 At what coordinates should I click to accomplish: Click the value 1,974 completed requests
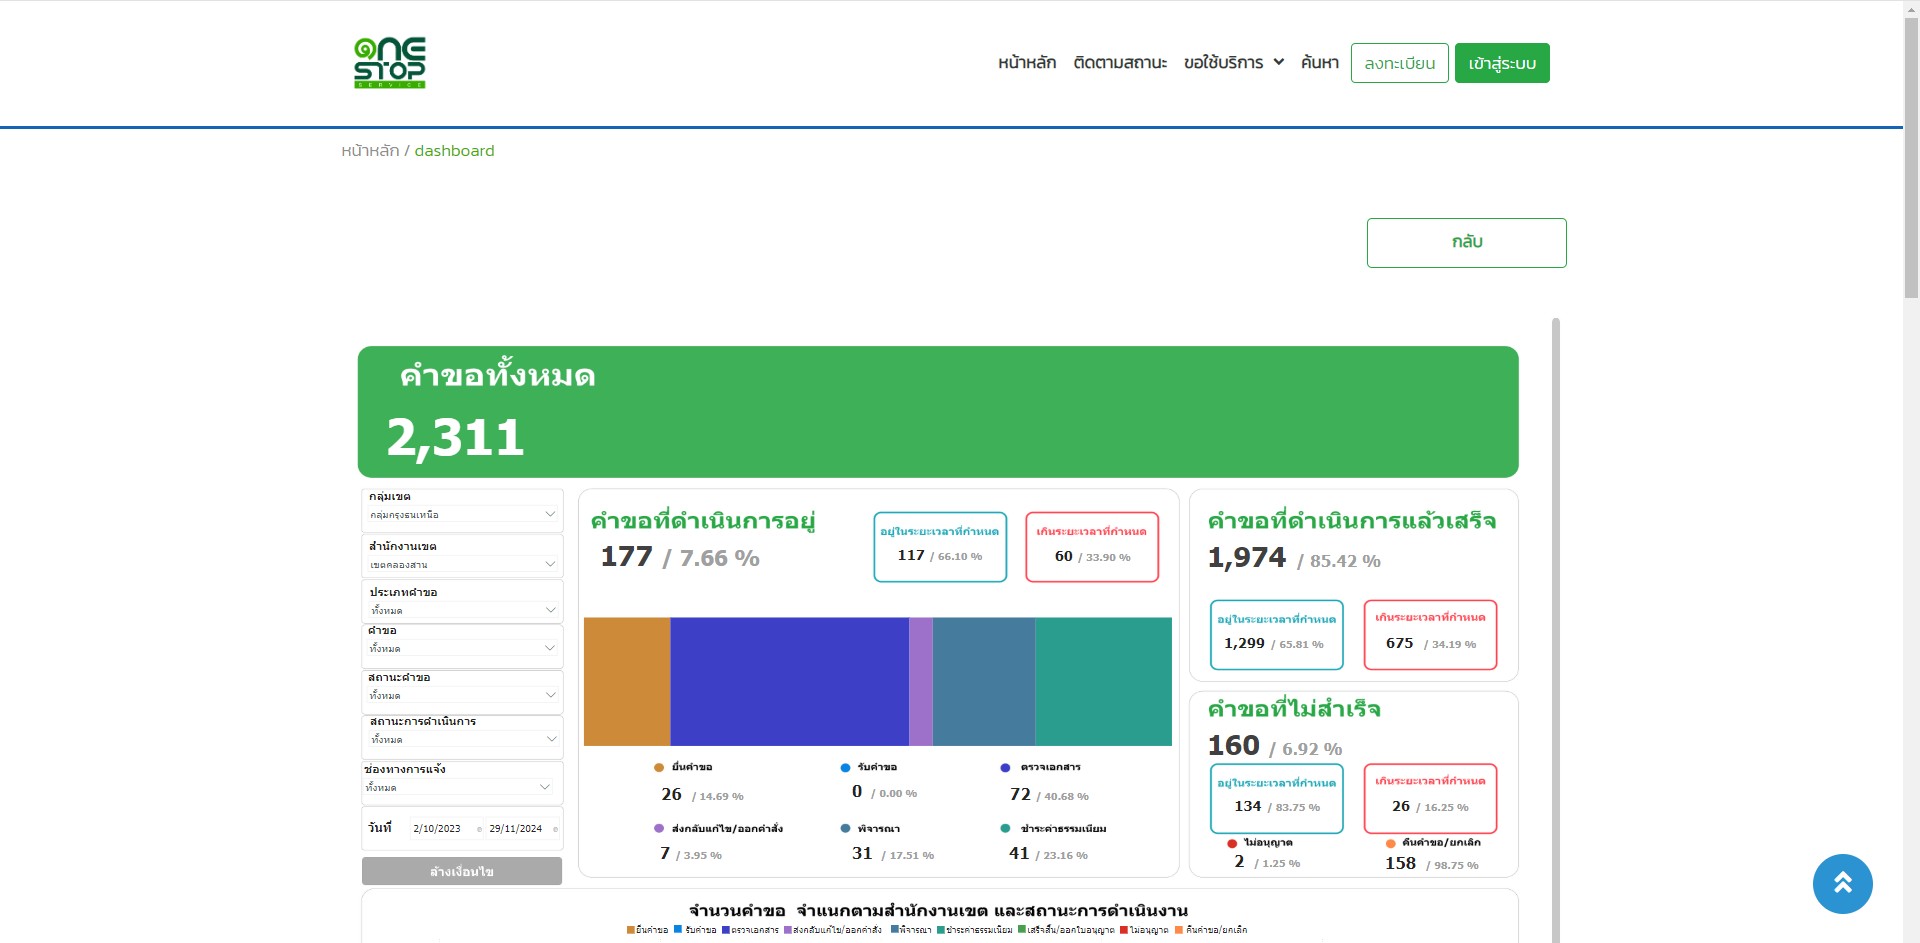(1246, 557)
